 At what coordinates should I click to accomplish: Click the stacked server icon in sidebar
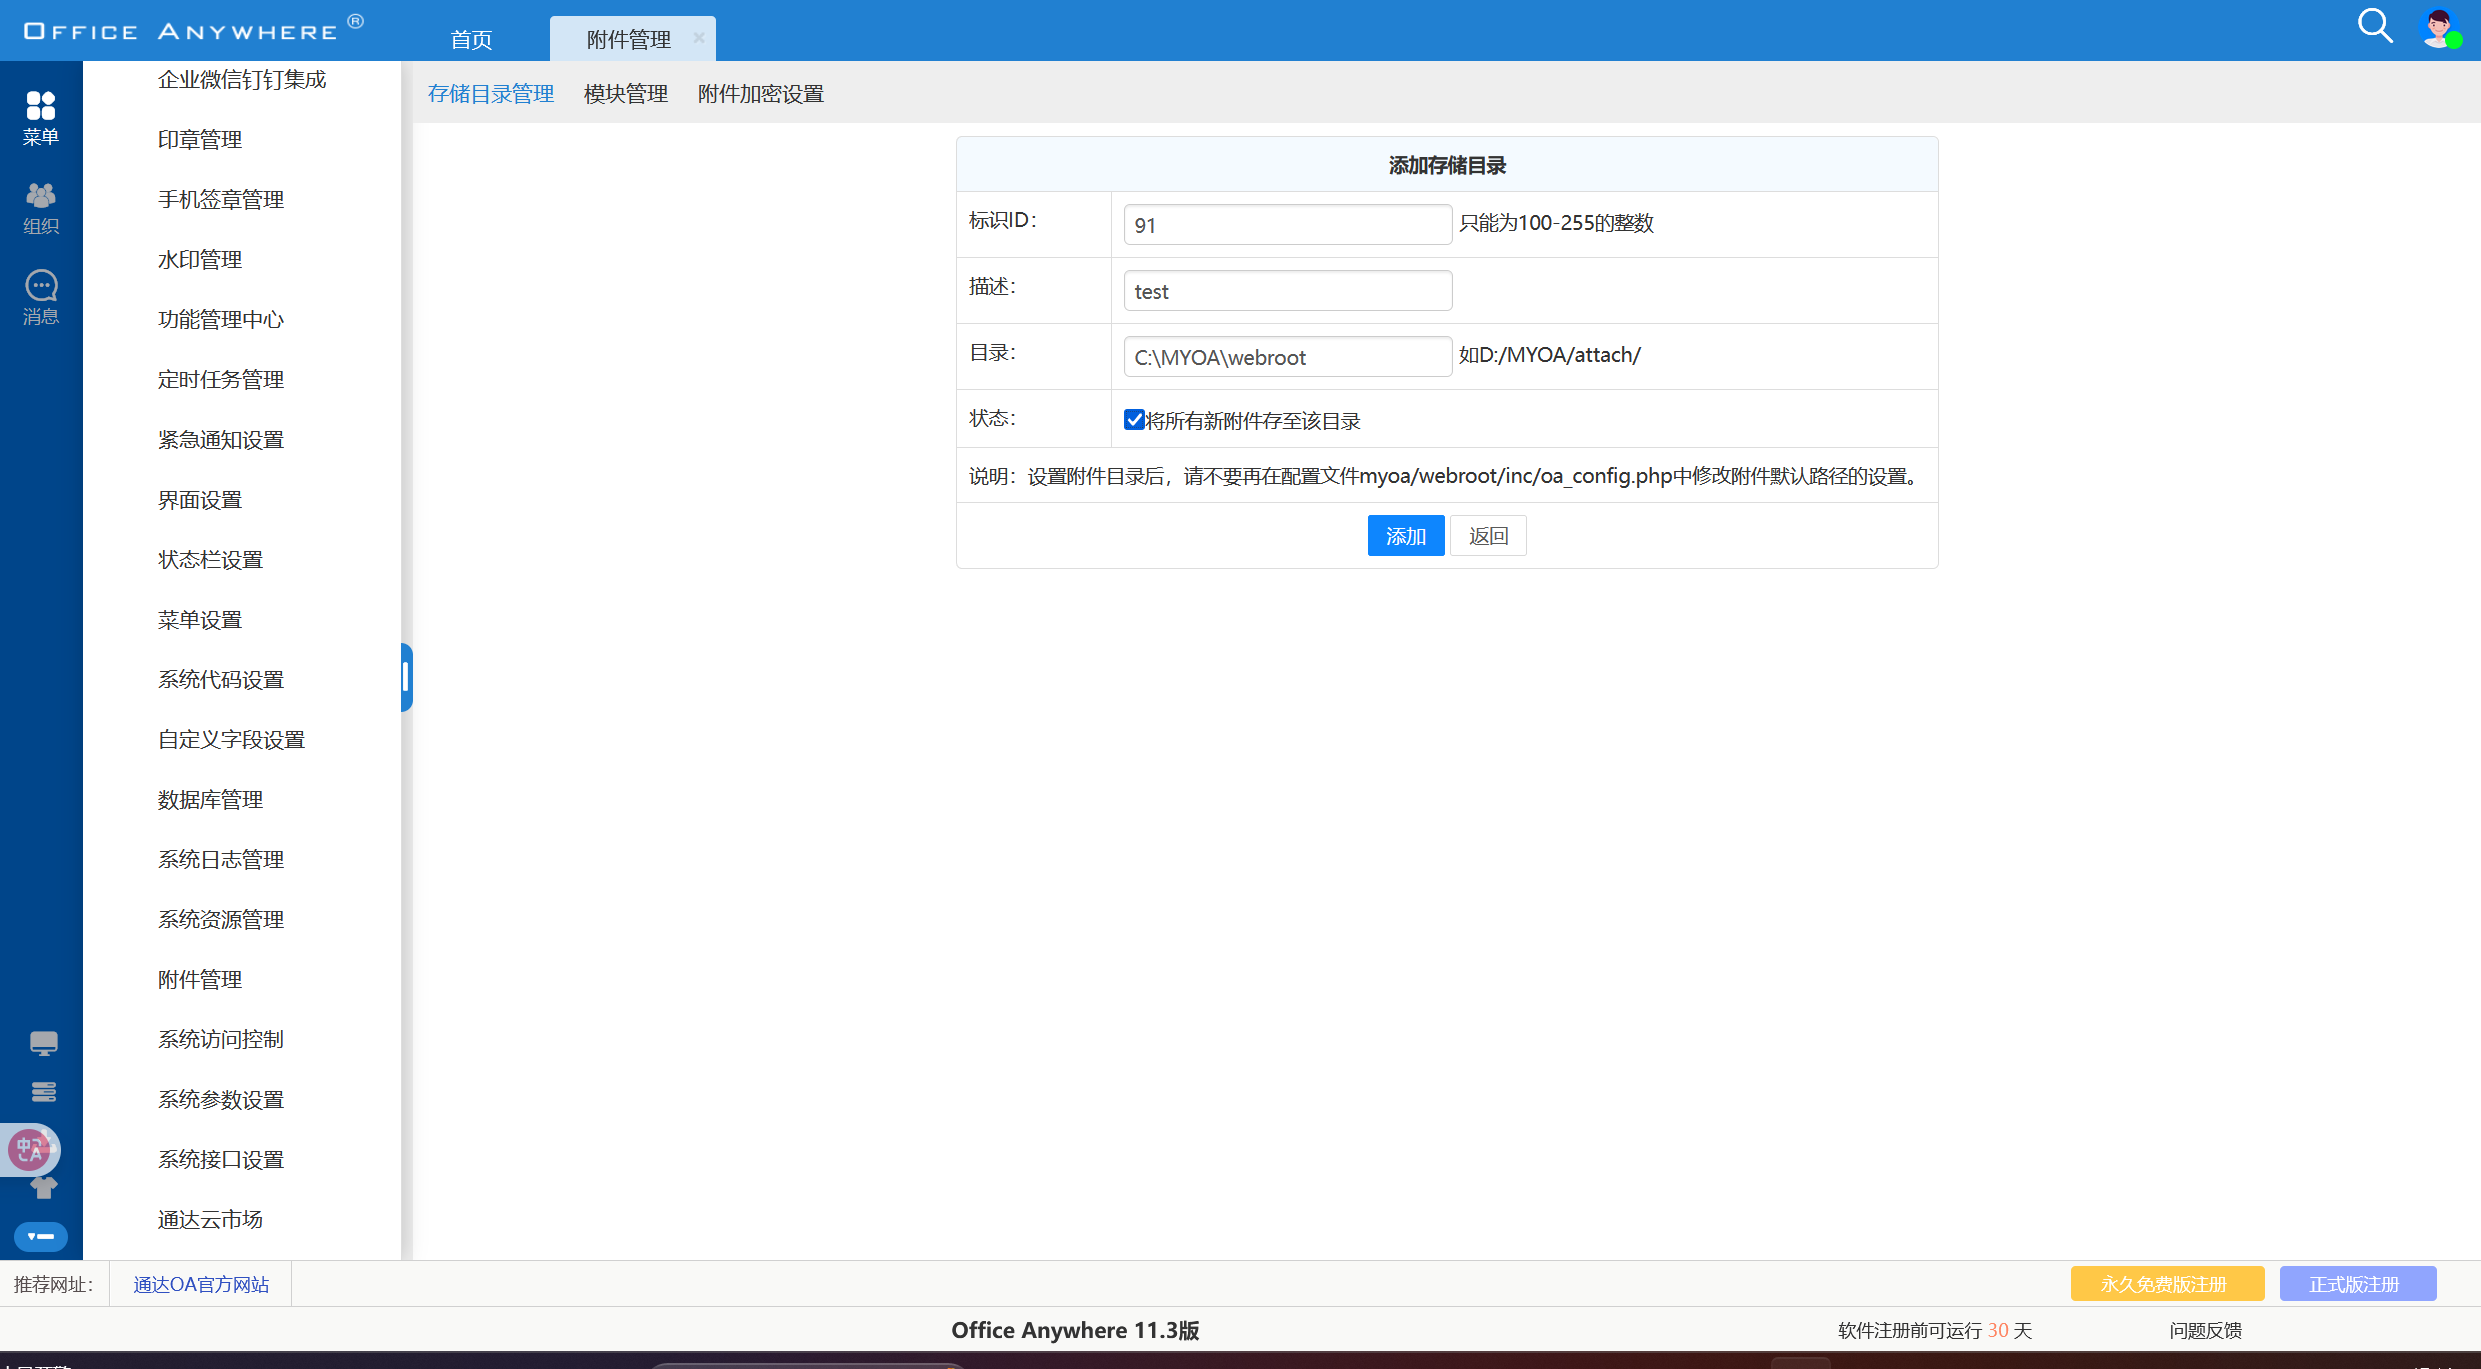coord(43,1092)
